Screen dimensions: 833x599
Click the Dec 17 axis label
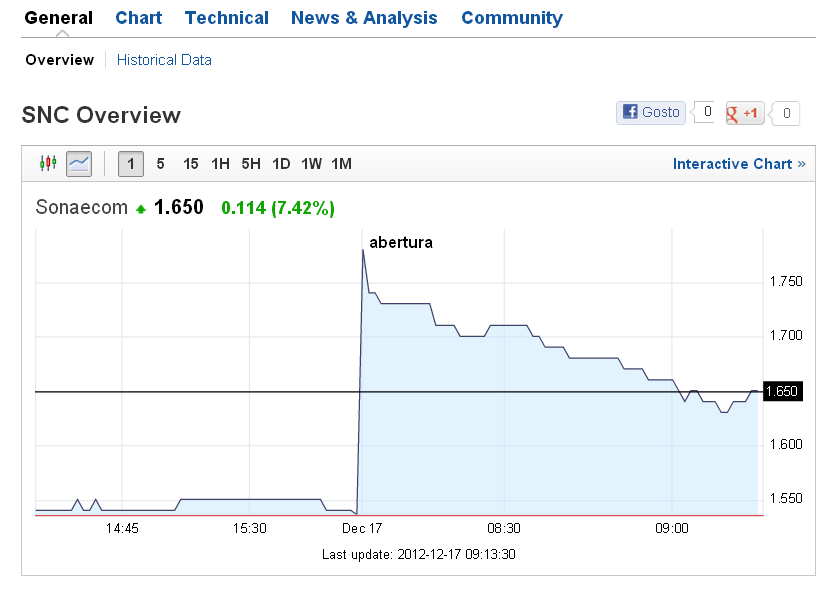(362, 528)
